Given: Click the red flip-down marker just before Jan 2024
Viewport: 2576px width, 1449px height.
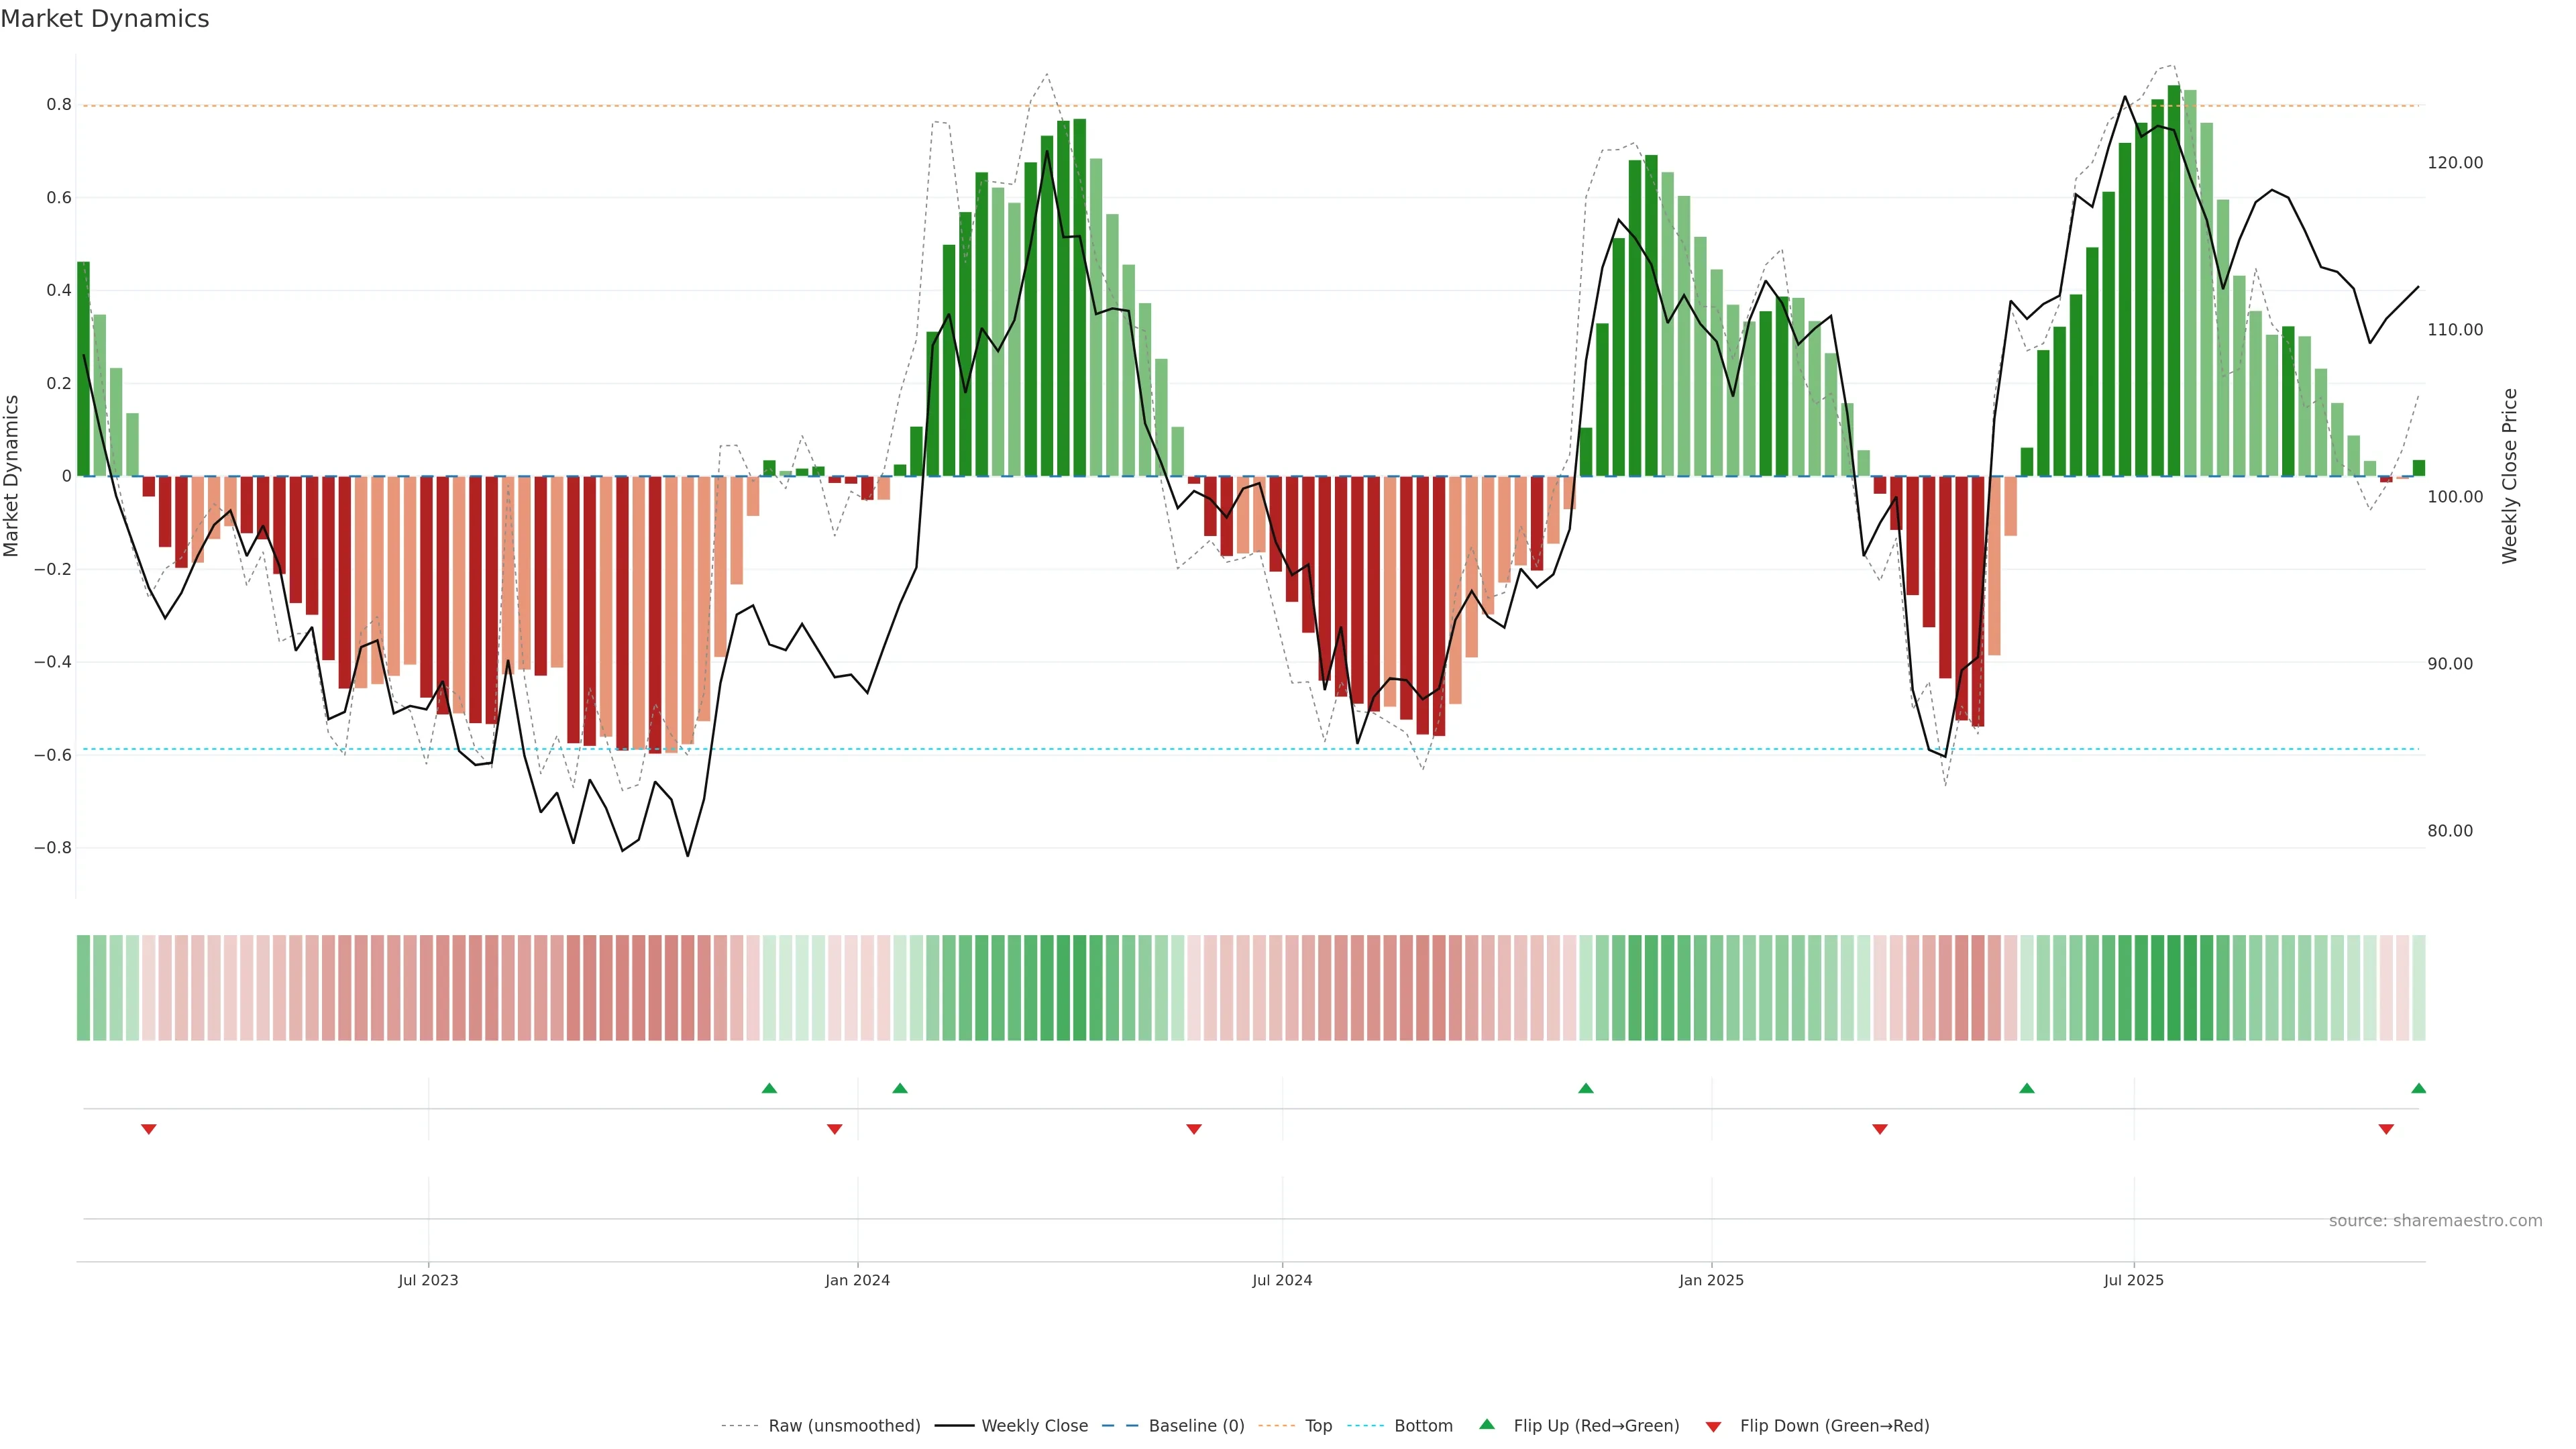Looking at the screenshot, I should (835, 1129).
